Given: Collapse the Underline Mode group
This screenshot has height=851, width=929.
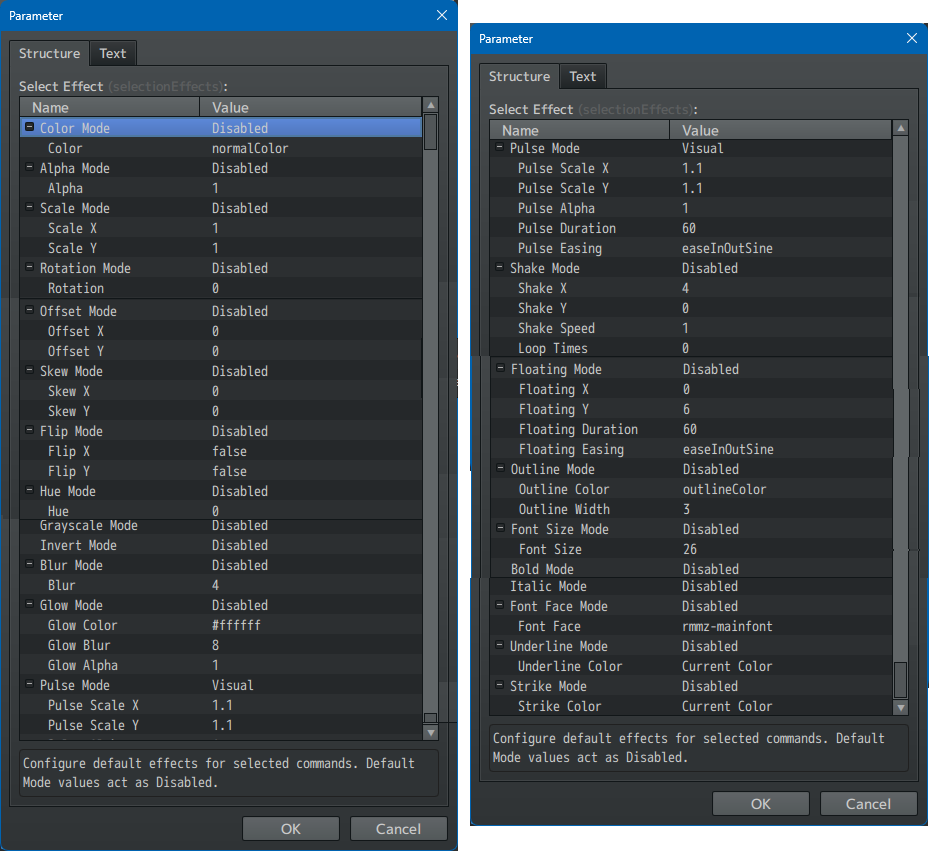Looking at the screenshot, I should [499, 645].
